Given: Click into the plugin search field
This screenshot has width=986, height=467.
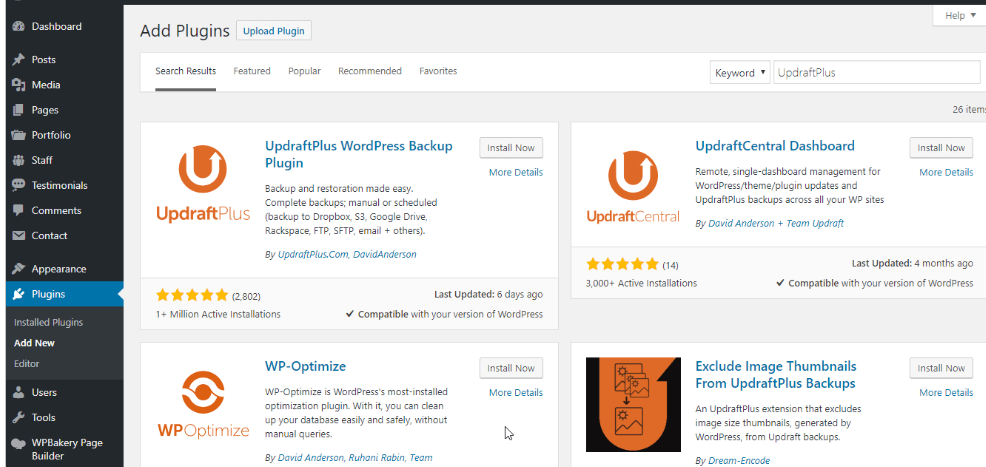Looking at the screenshot, I should (x=877, y=72).
